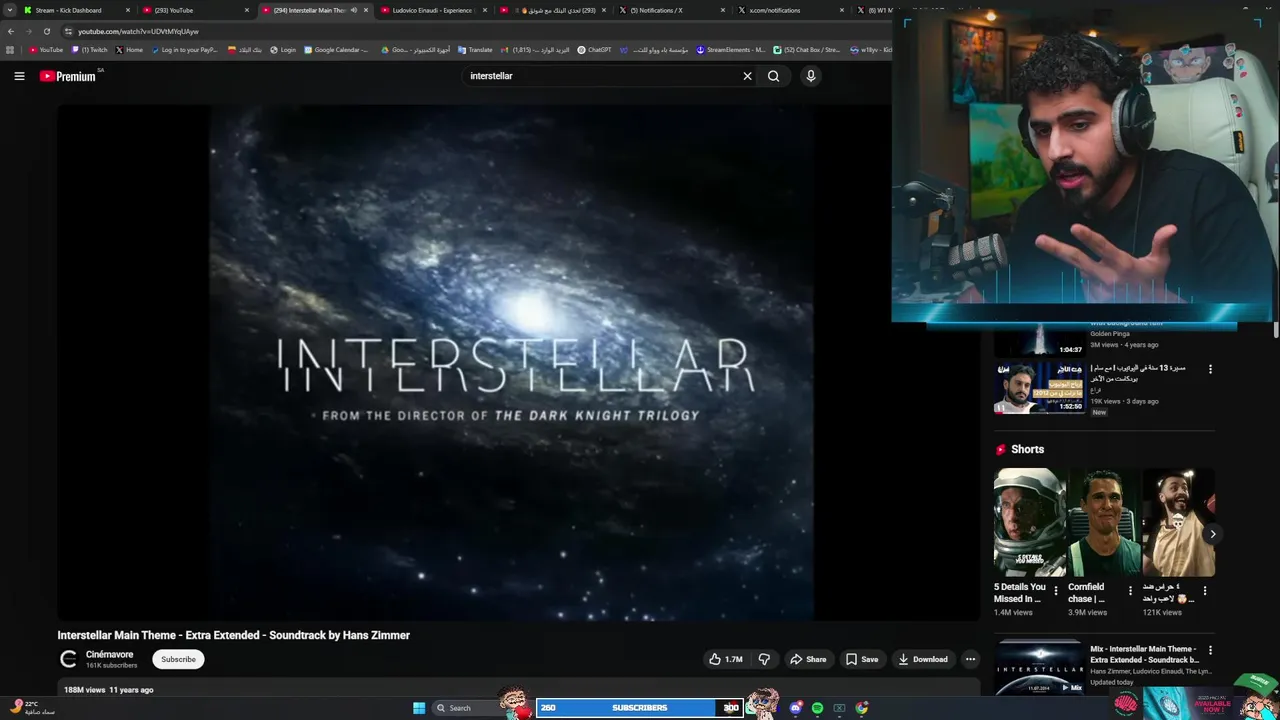The width and height of the screenshot is (1280, 720).
Task: Share the Interstellar video
Action: [x=808, y=659]
